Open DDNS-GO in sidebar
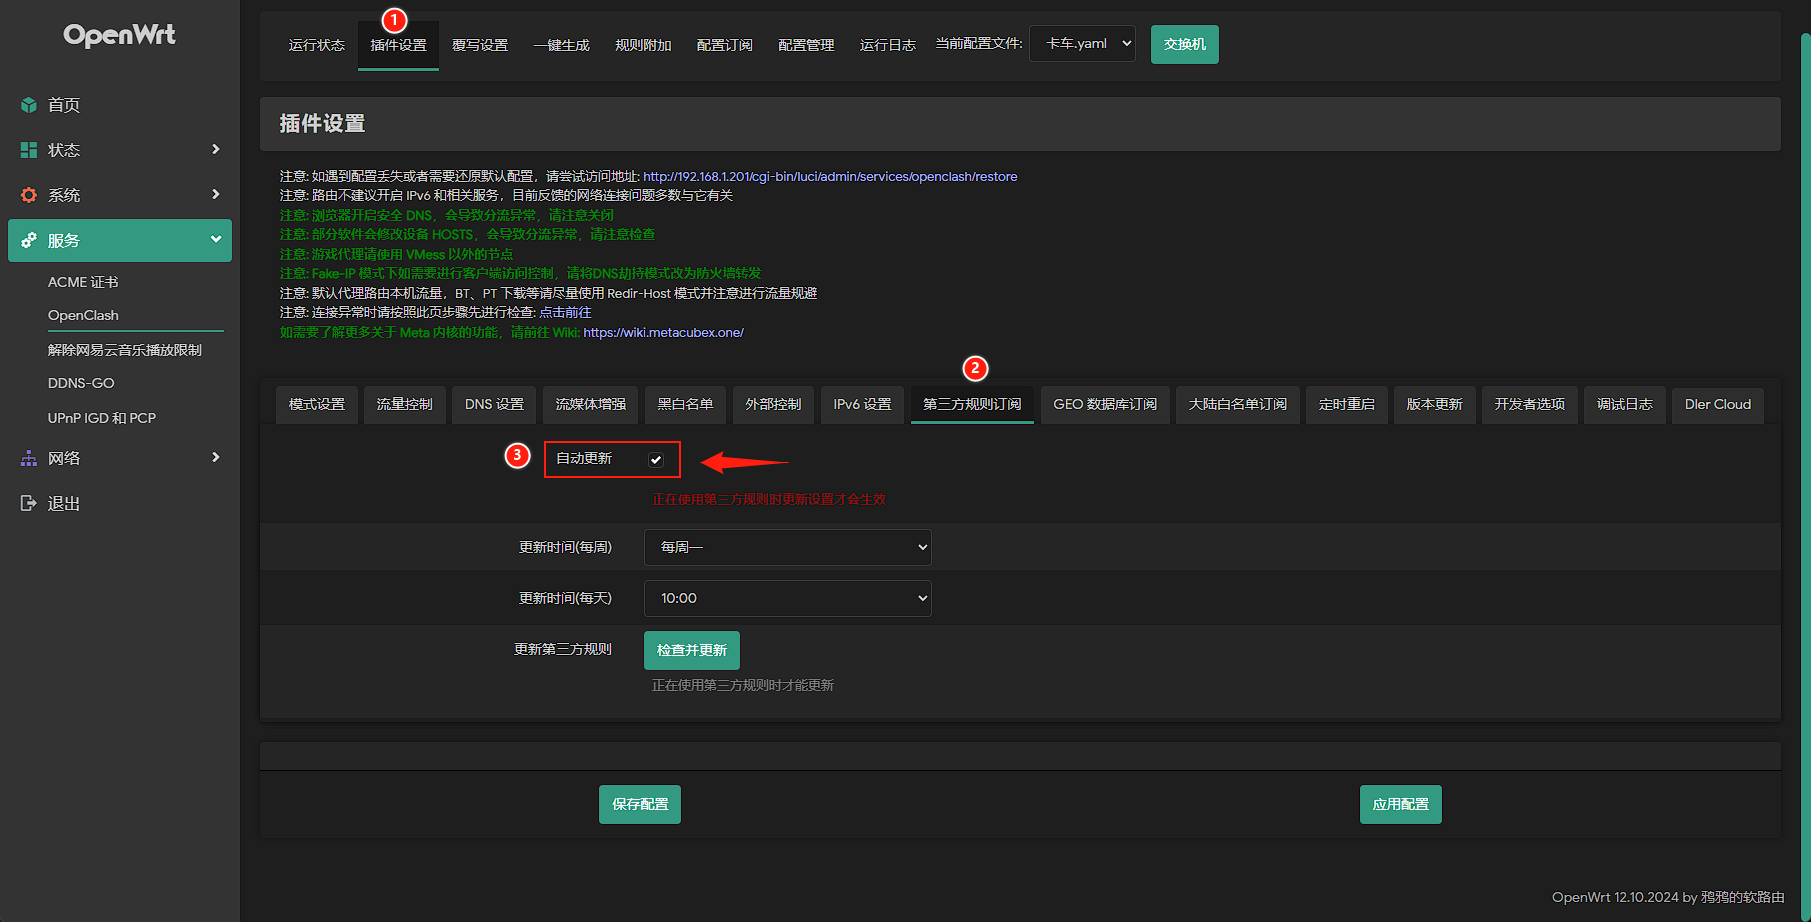 [x=81, y=383]
